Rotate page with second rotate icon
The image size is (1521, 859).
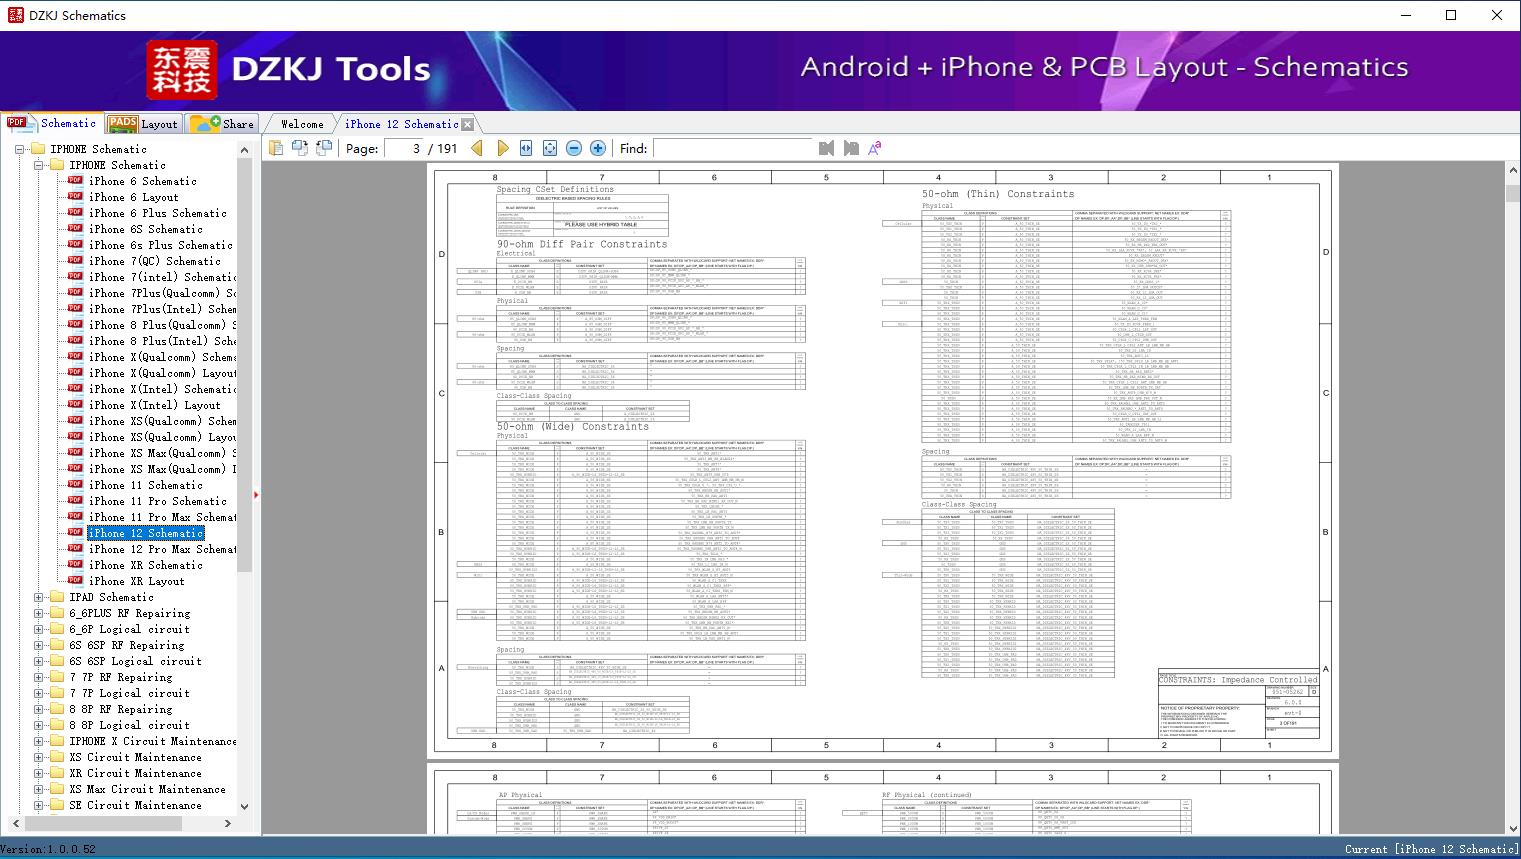(324, 148)
